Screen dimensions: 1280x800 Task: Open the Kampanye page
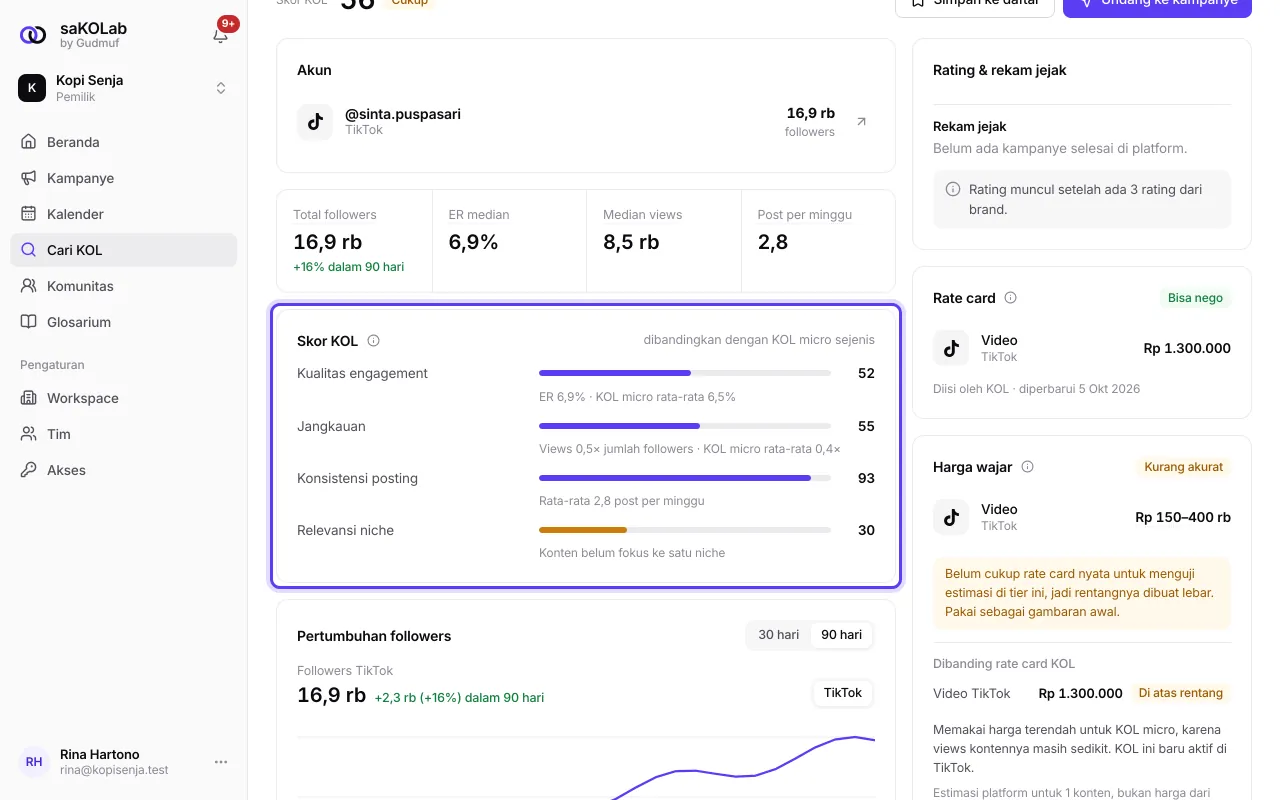coord(124,178)
